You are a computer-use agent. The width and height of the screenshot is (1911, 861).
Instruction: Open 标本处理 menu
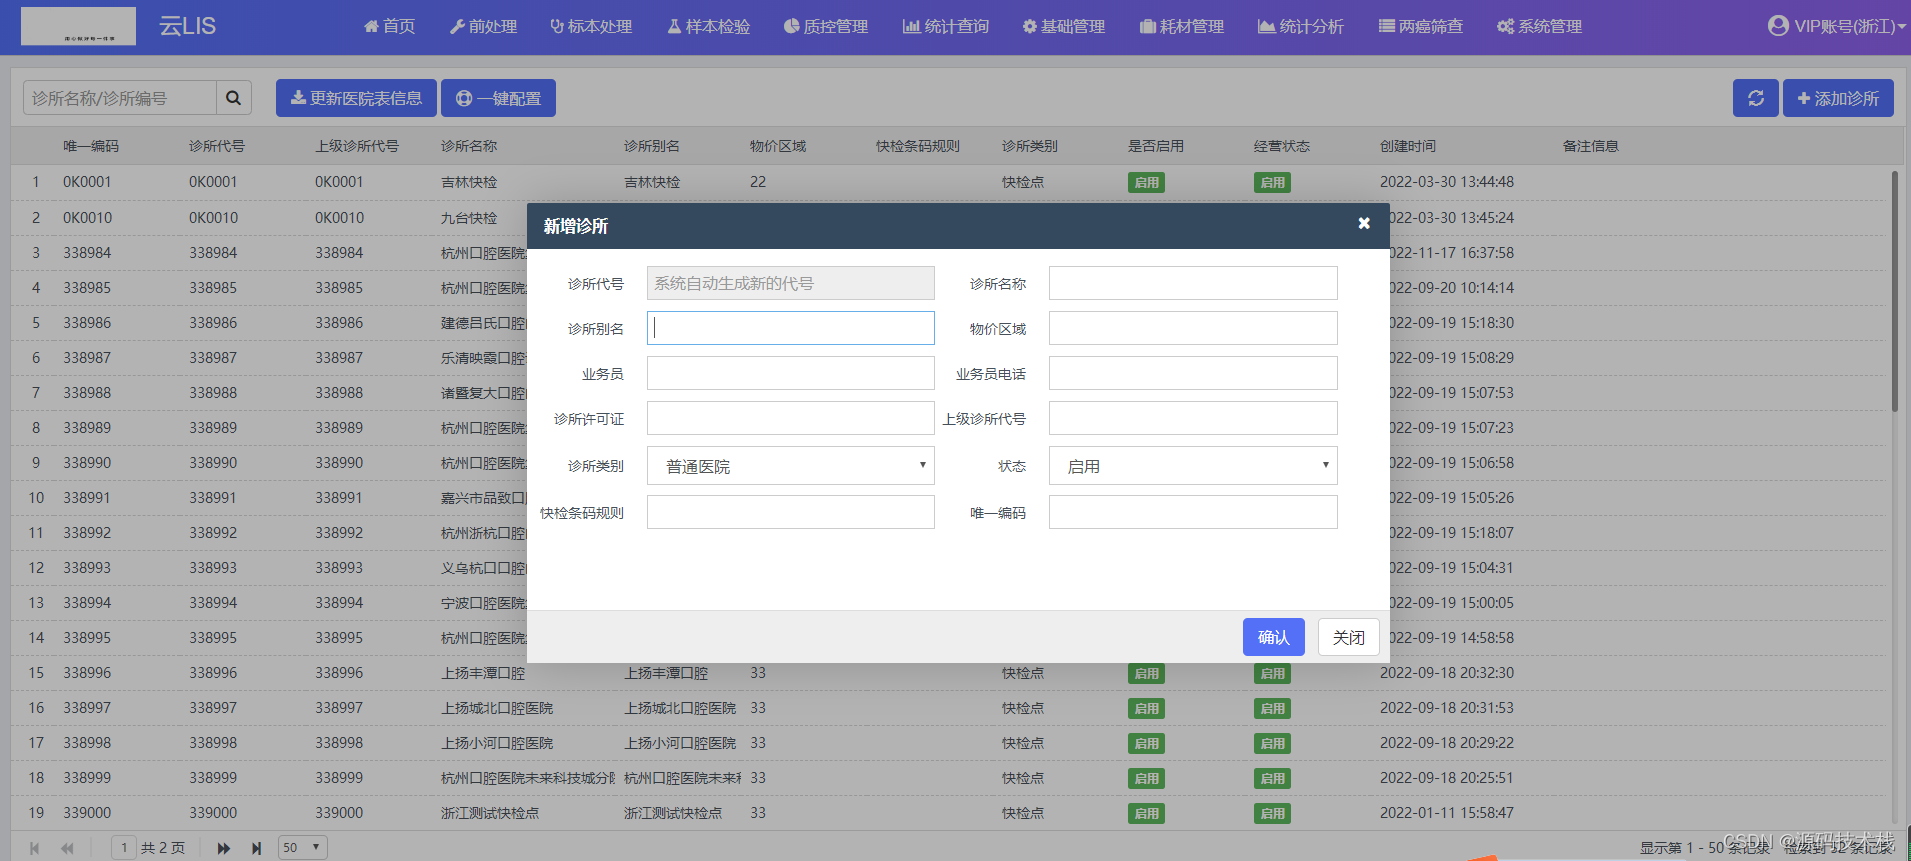[x=591, y=26]
